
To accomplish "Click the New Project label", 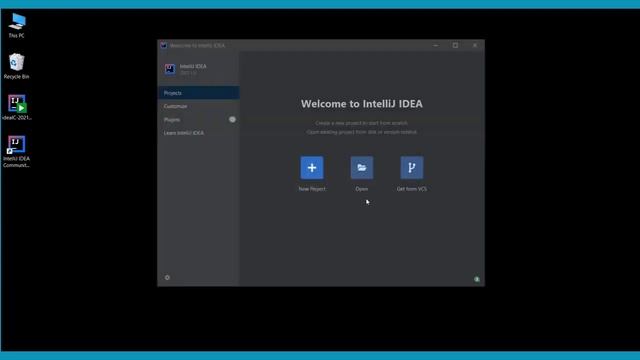I will pos(312,189).
